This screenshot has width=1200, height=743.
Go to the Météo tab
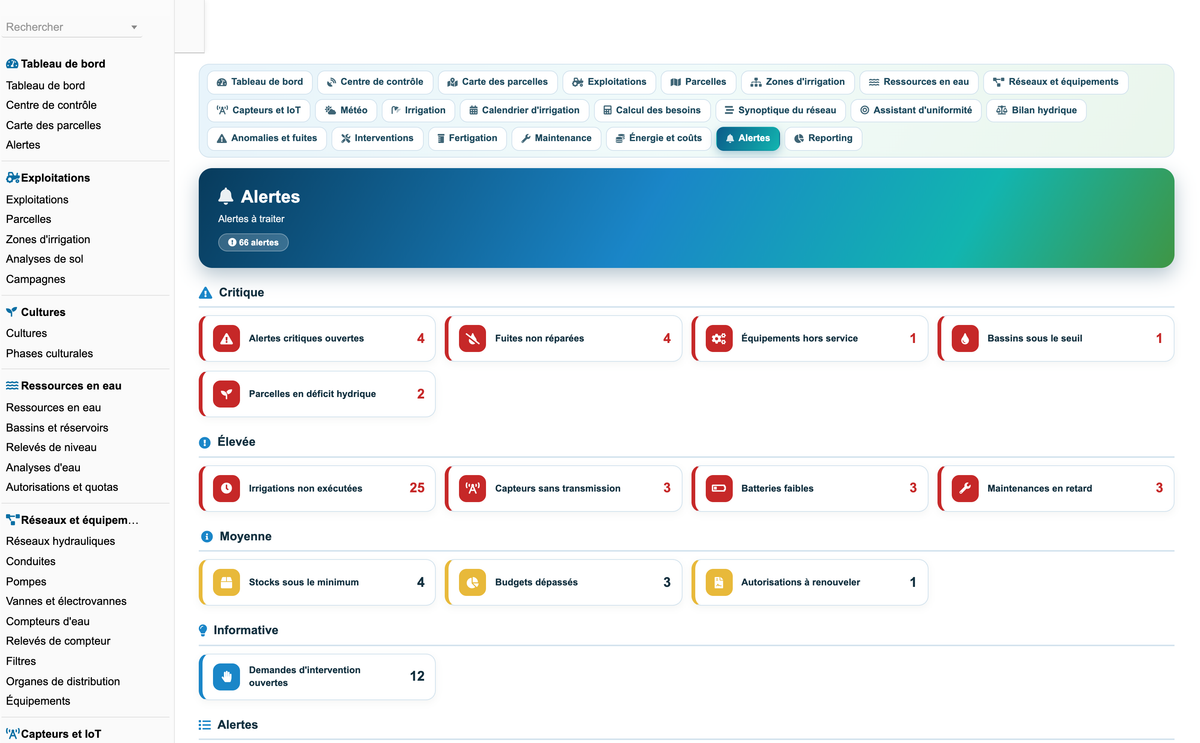346,110
